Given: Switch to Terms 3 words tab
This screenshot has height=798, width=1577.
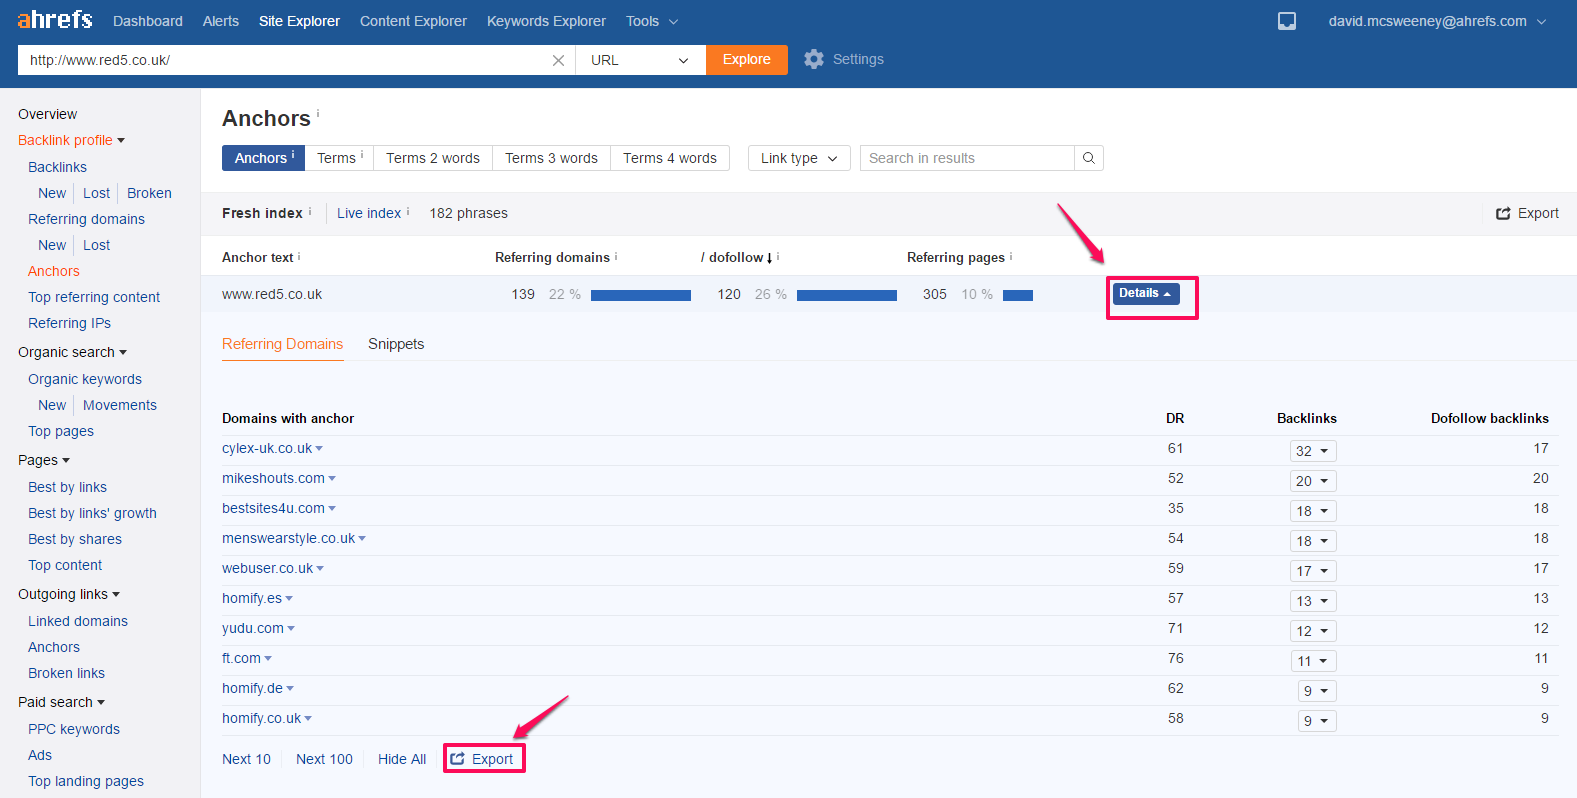Looking at the screenshot, I should tap(551, 158).
